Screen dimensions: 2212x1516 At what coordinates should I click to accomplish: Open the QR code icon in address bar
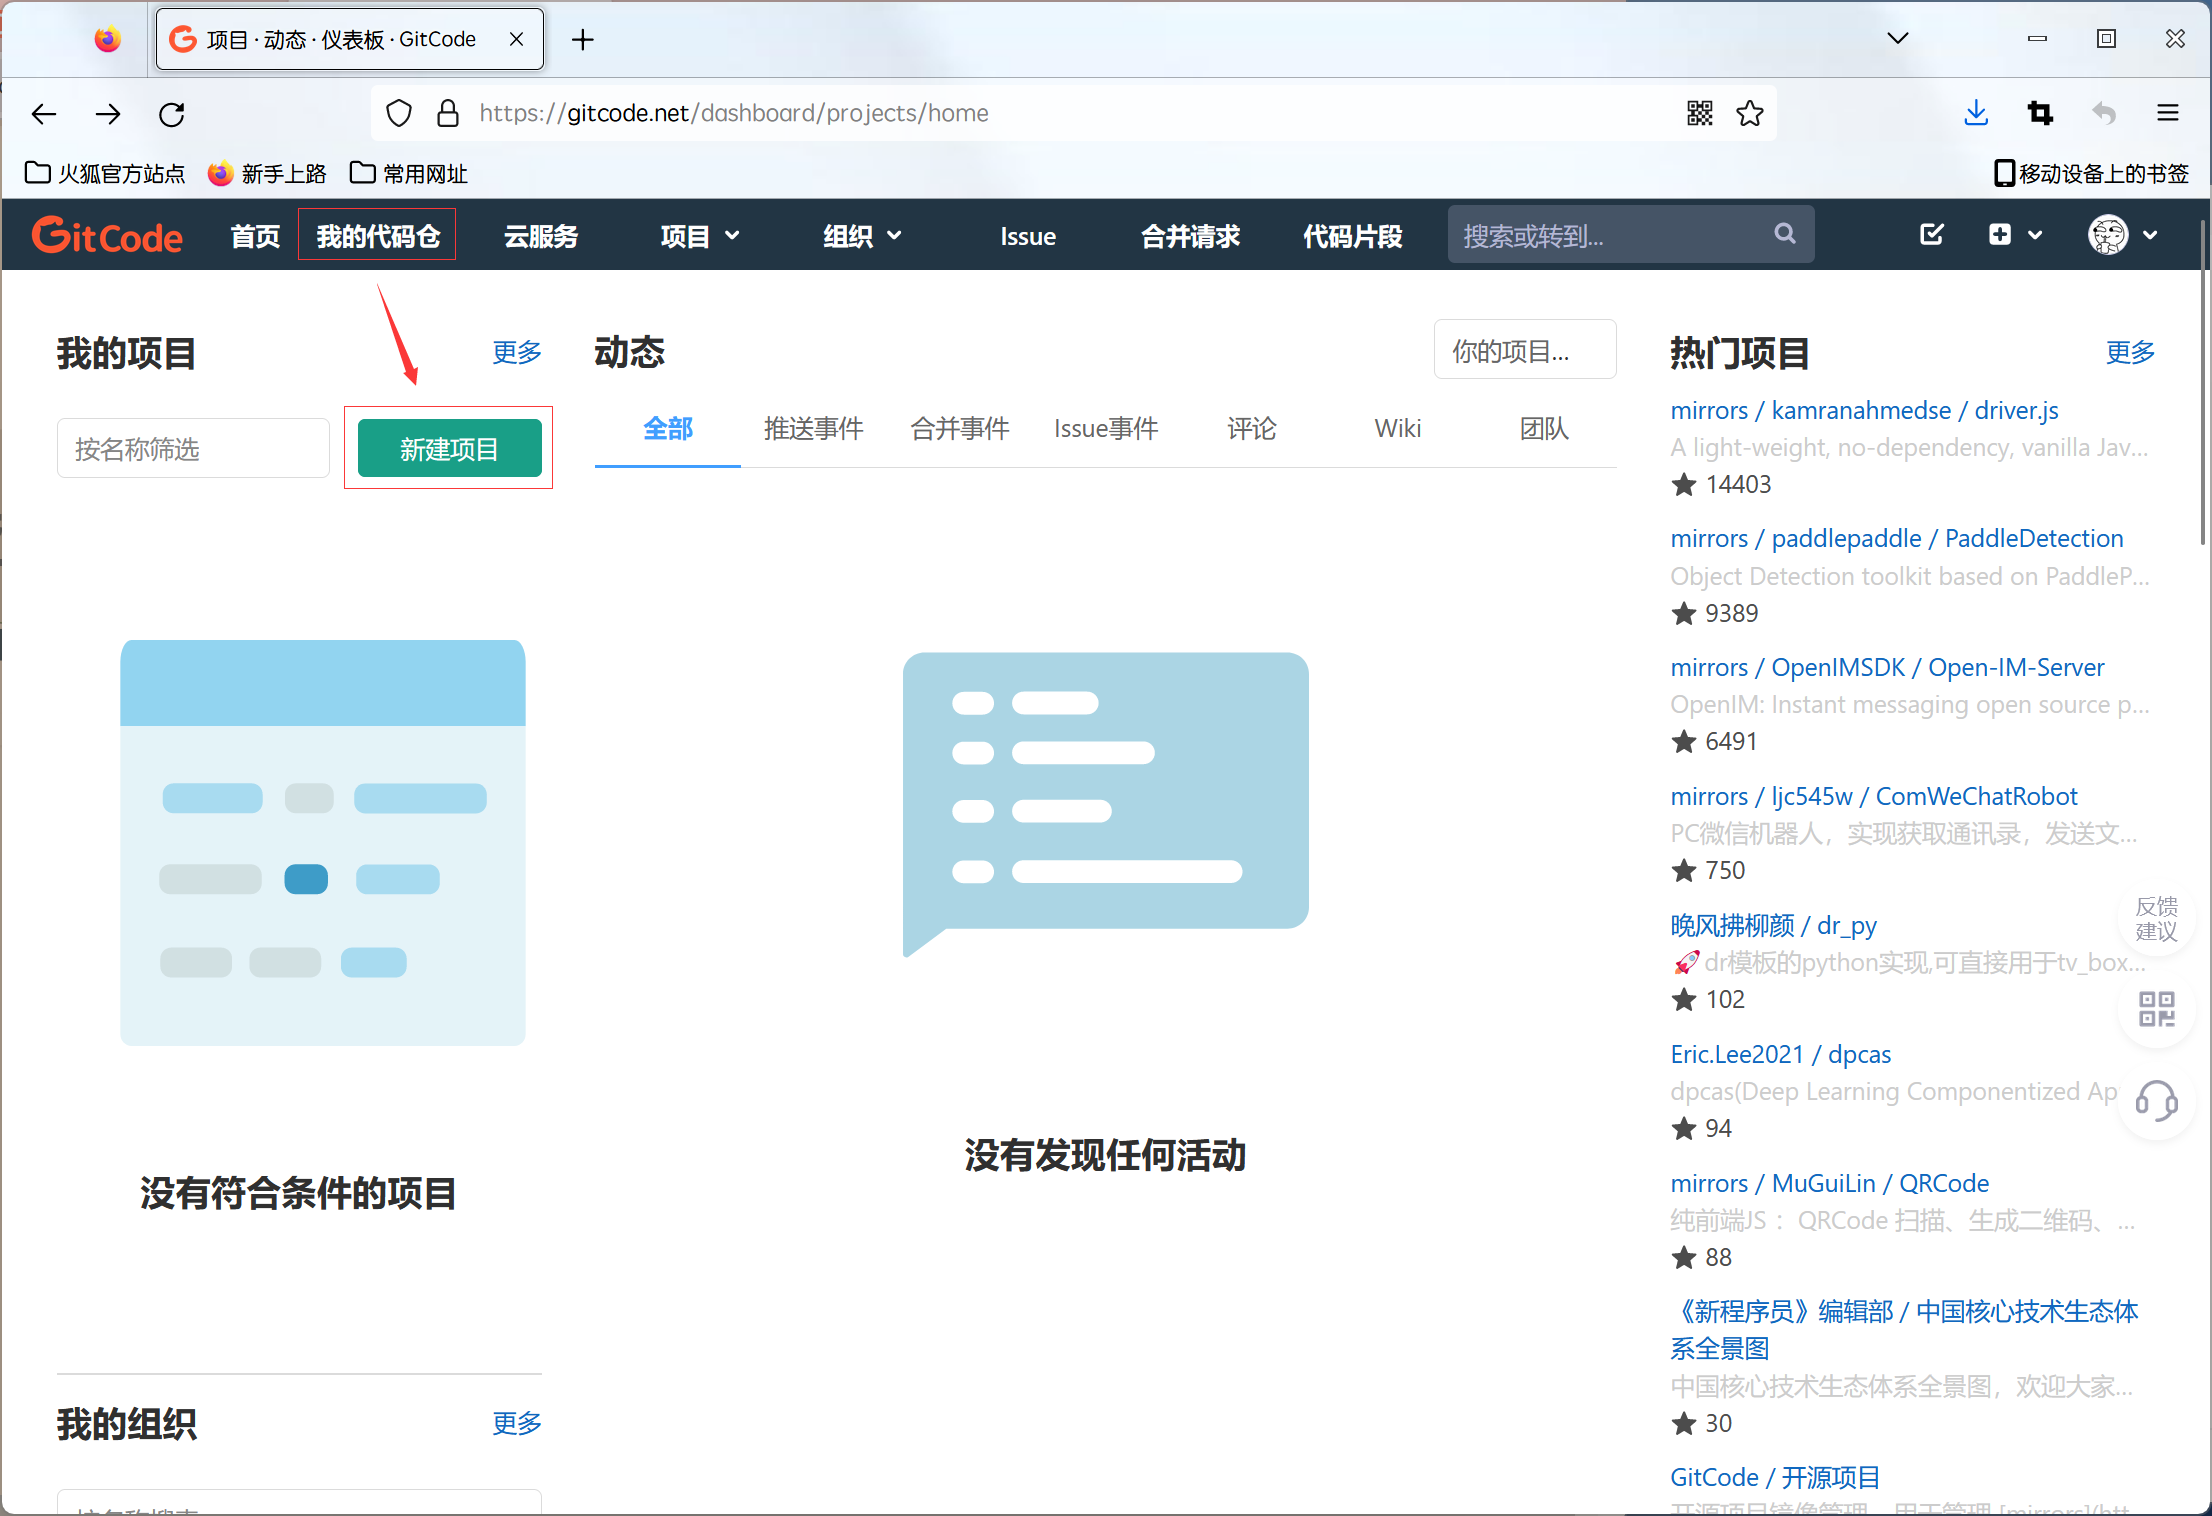(x=1700, y=113)
